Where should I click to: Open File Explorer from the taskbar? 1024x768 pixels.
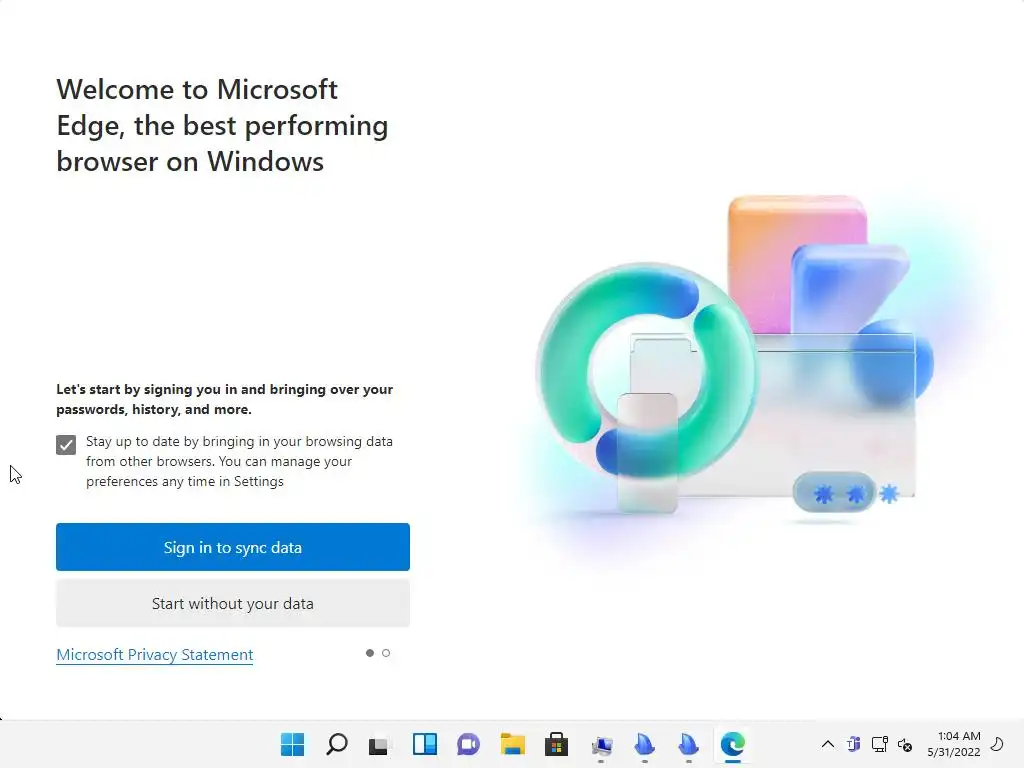point(513,744)
